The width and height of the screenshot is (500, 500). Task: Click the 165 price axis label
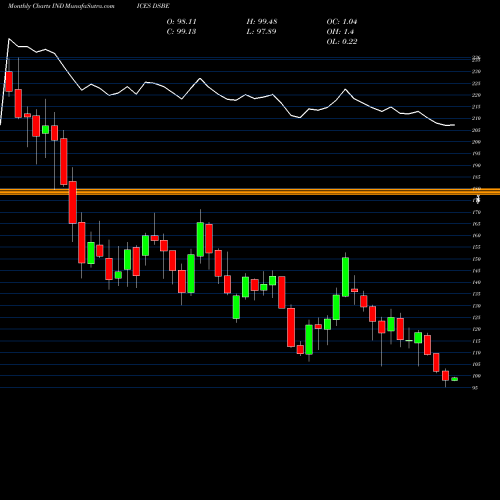(476, 224)
